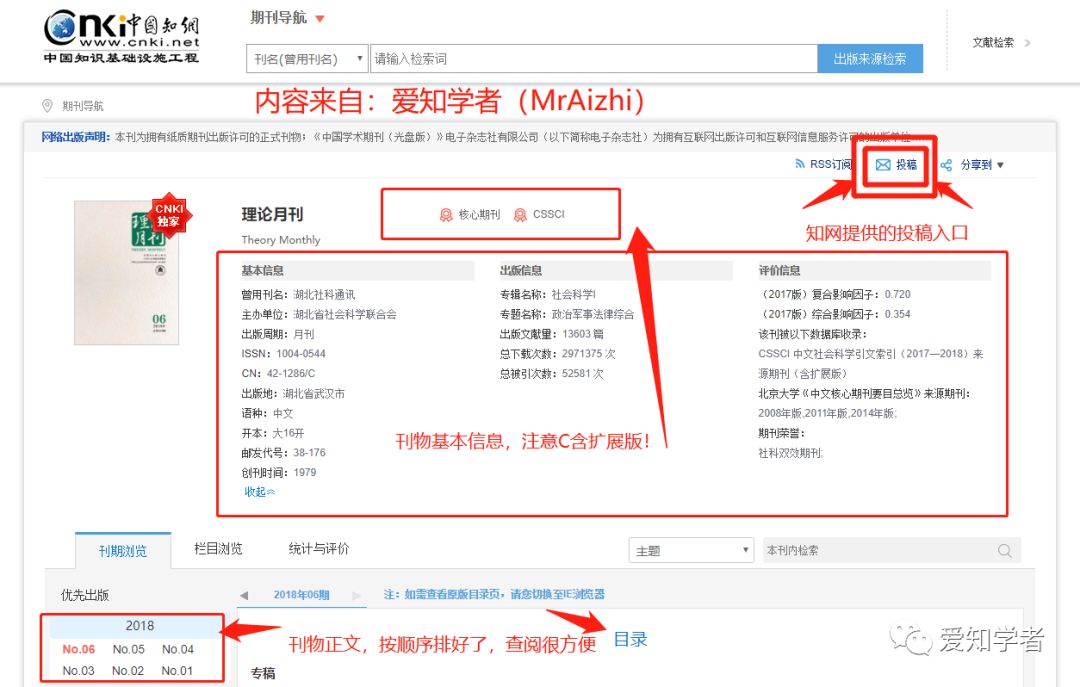Screen dimensions: 1080x687
Task: Switch to the 统计与评价 tab
Action: click(x=319, y=548)
